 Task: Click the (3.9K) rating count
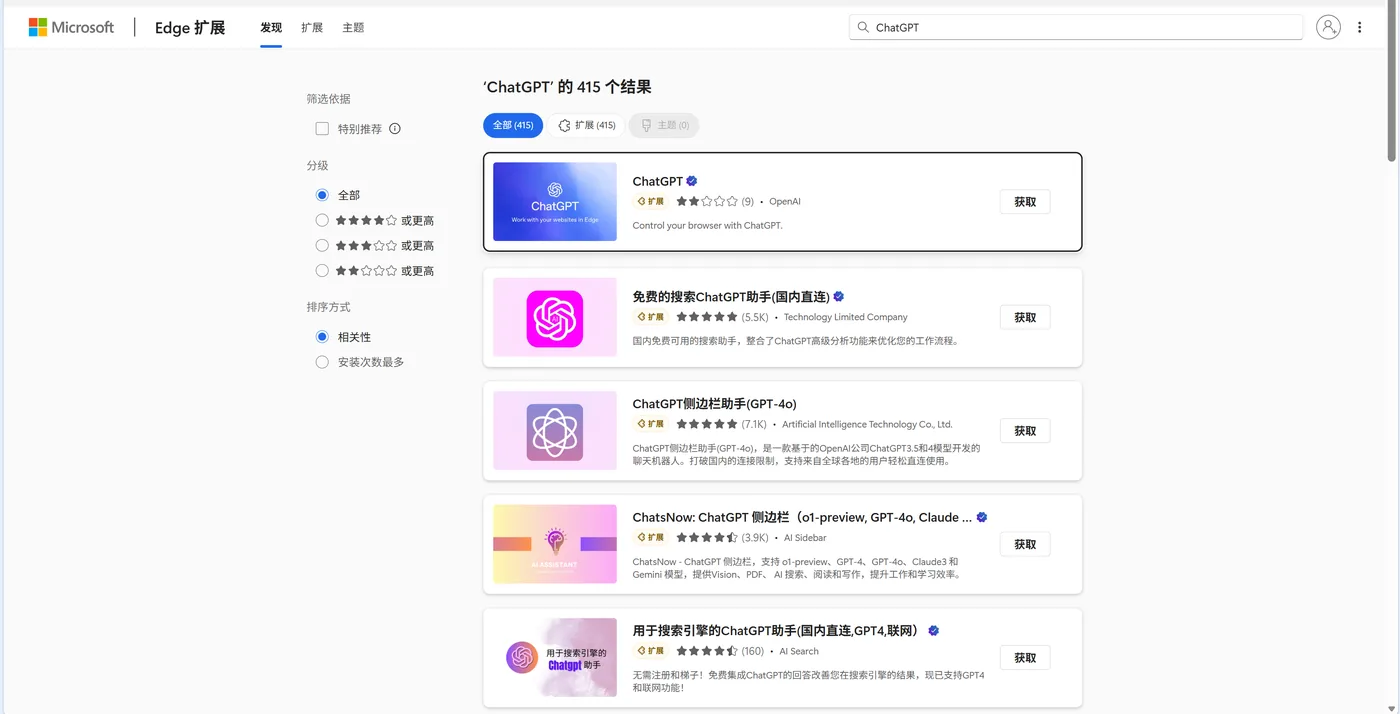coord(755,538)
